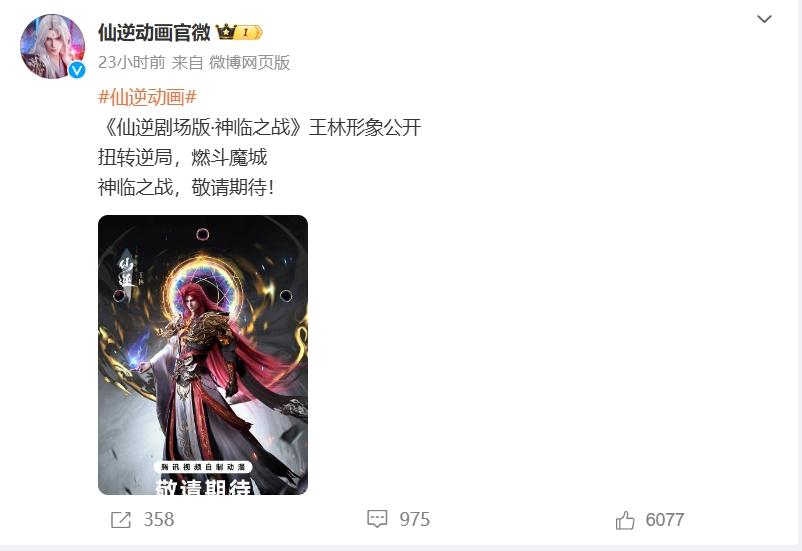Click the gold level 1 VIP badge

coord(250,33)
